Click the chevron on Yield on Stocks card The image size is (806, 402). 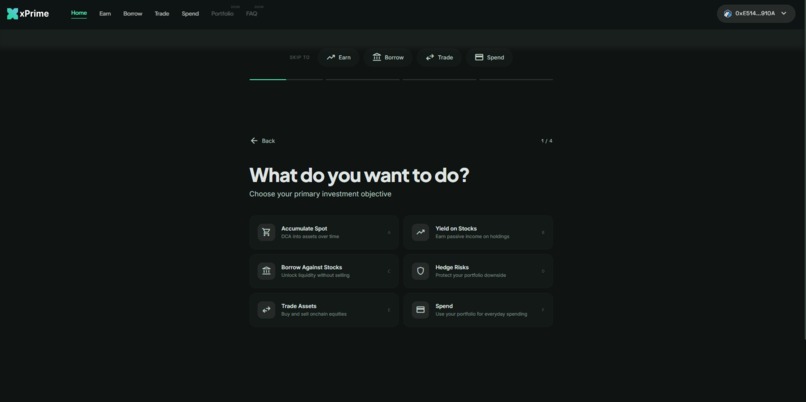pos(543,233)
